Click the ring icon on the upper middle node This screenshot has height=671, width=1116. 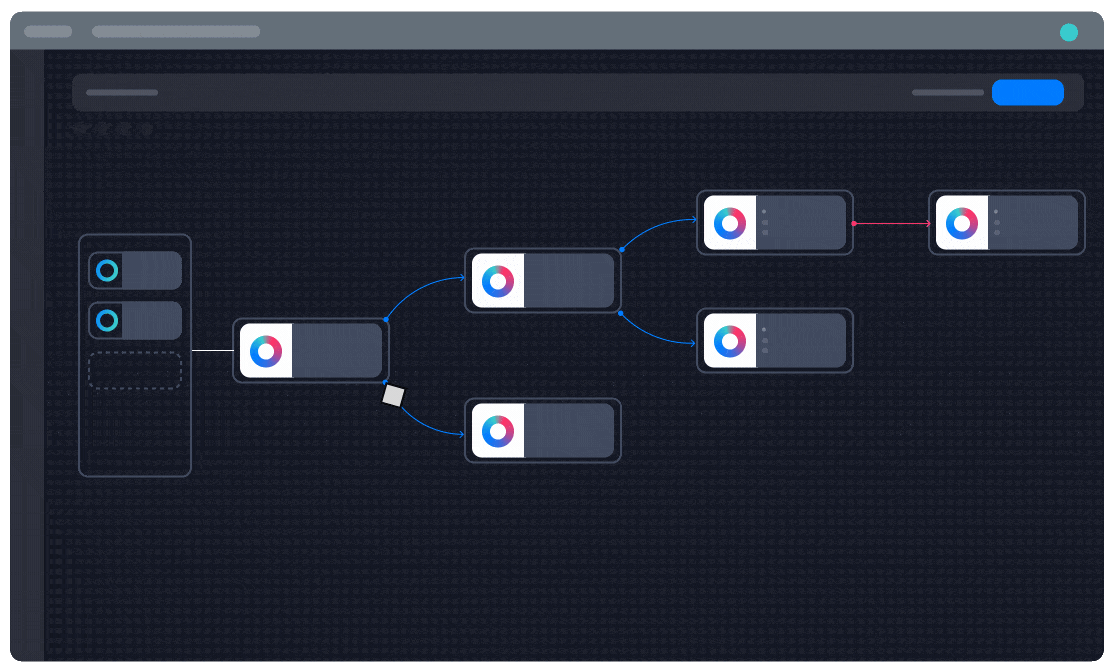click(498, 281)
